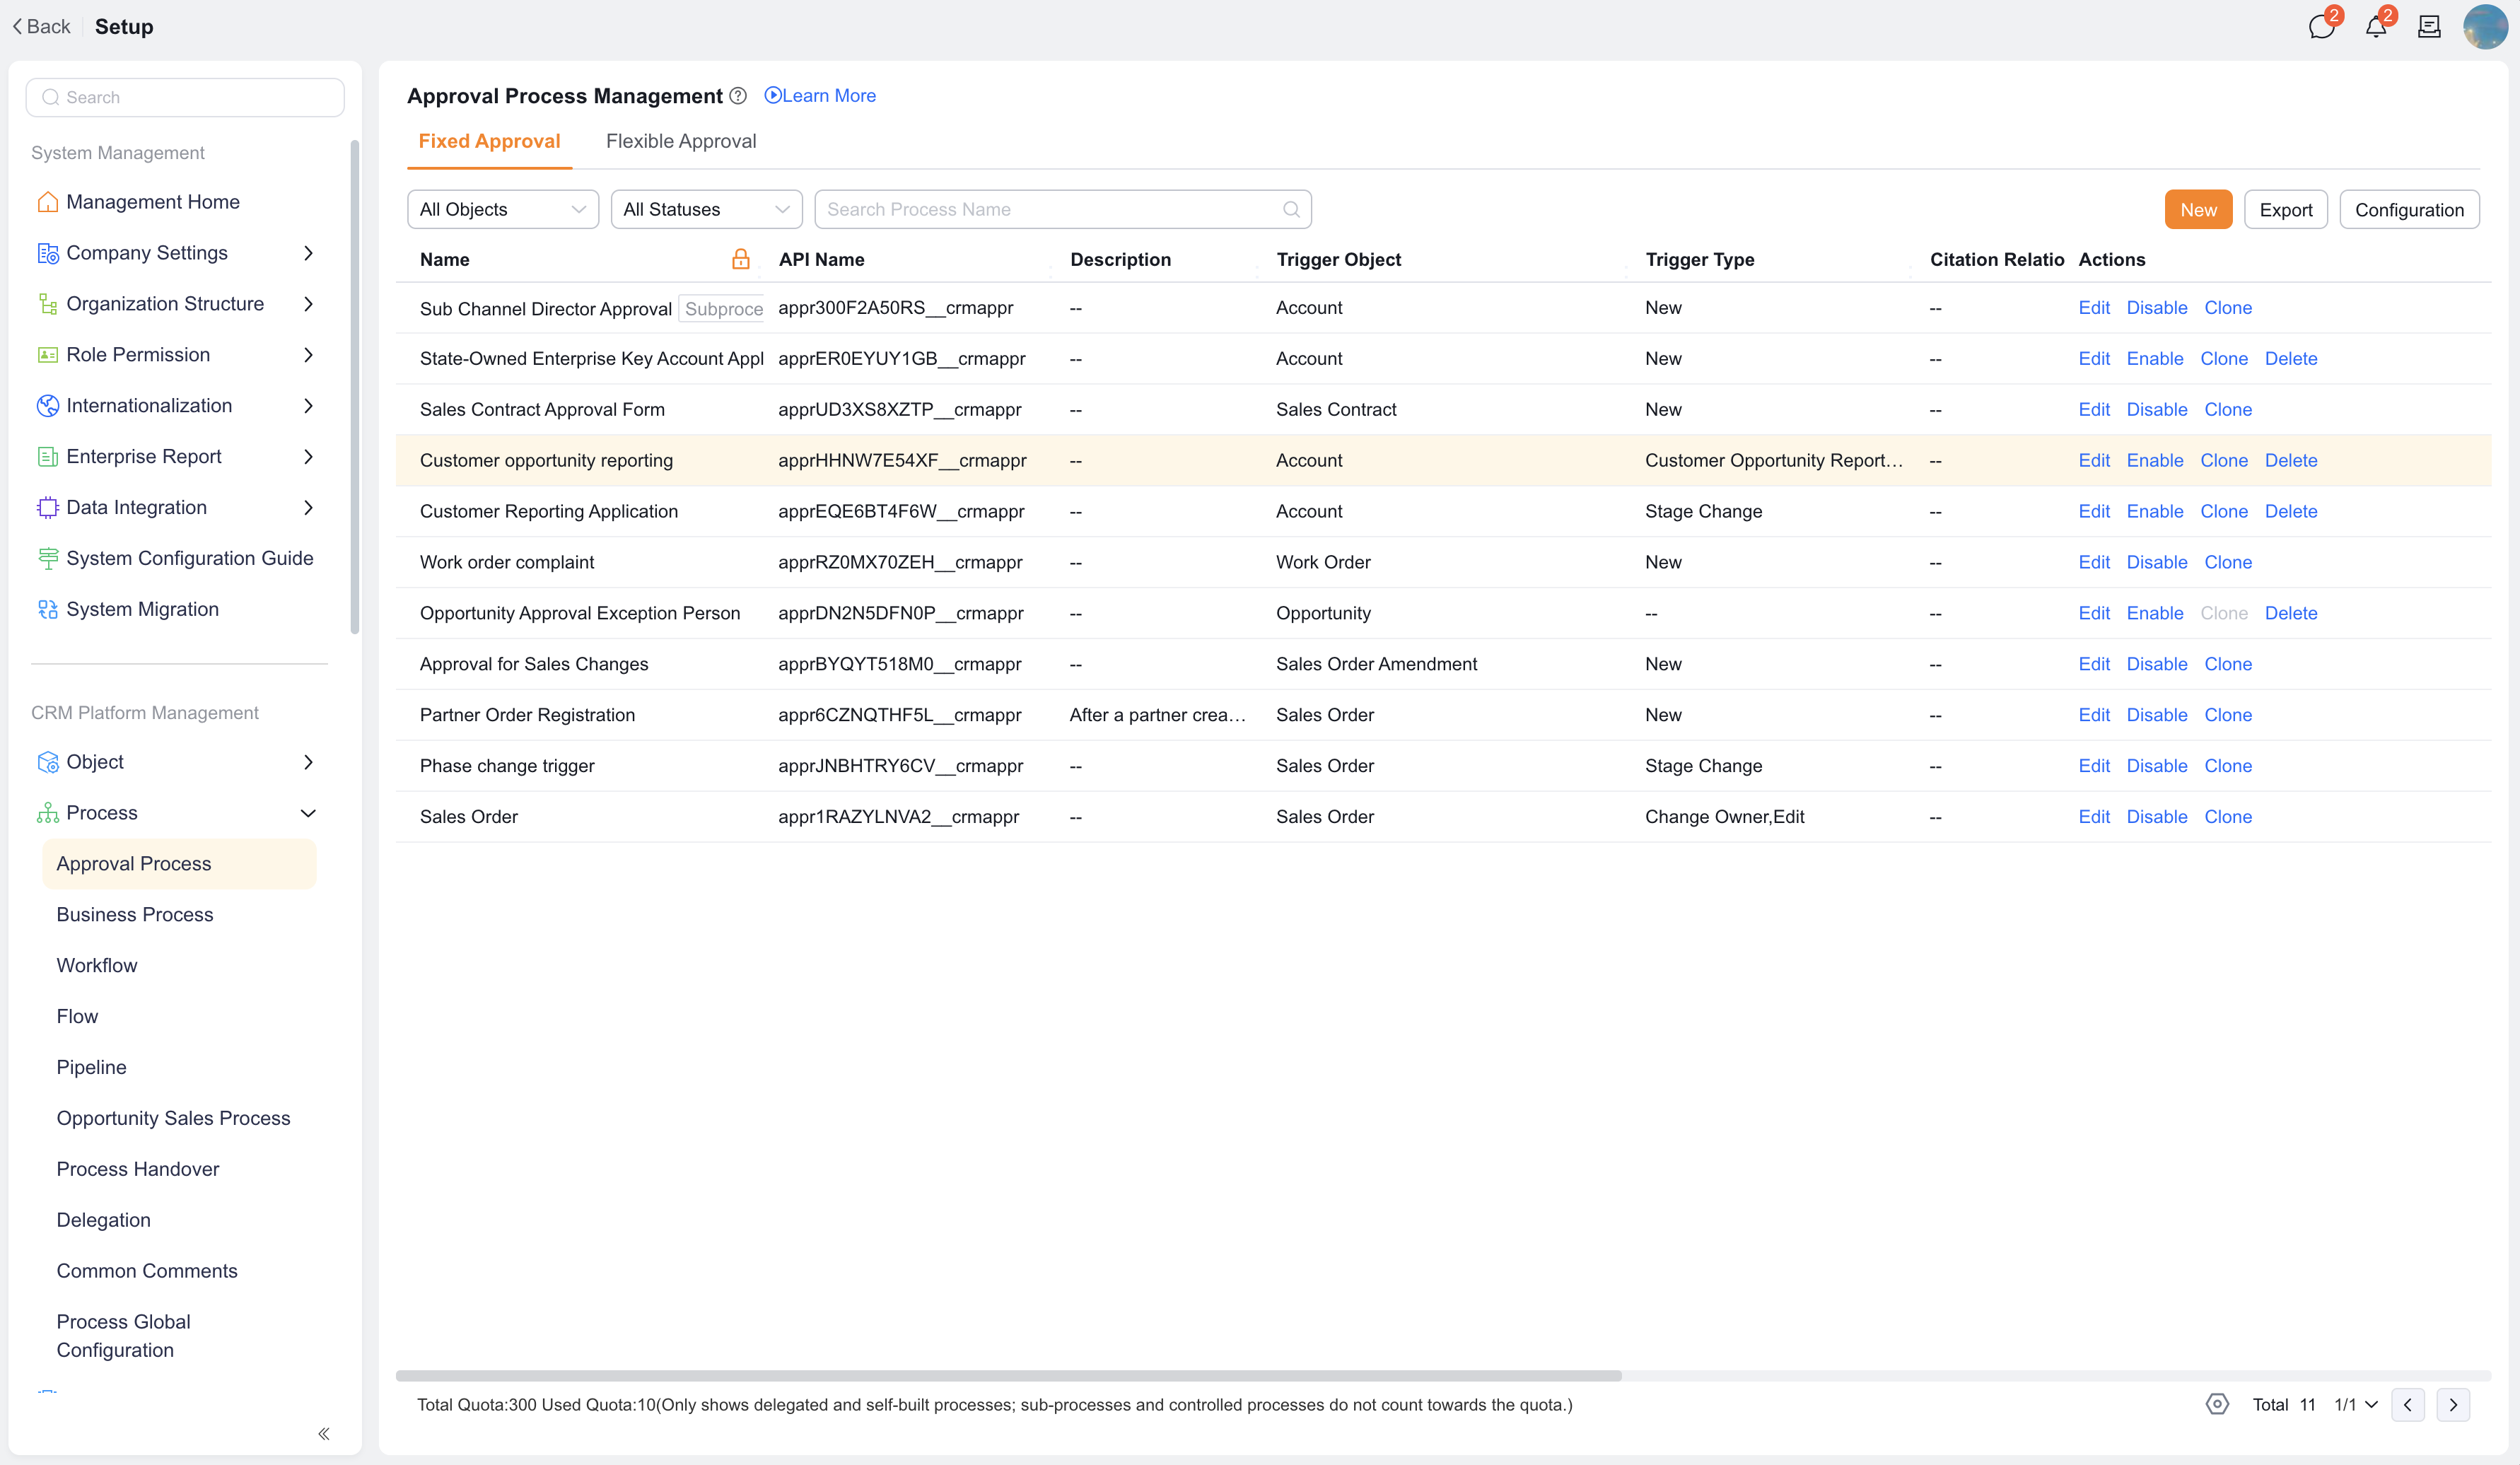This screenshot has width=2520, height=1465.
Task: Open the notifications bell
Action: tap(2376, 27)
